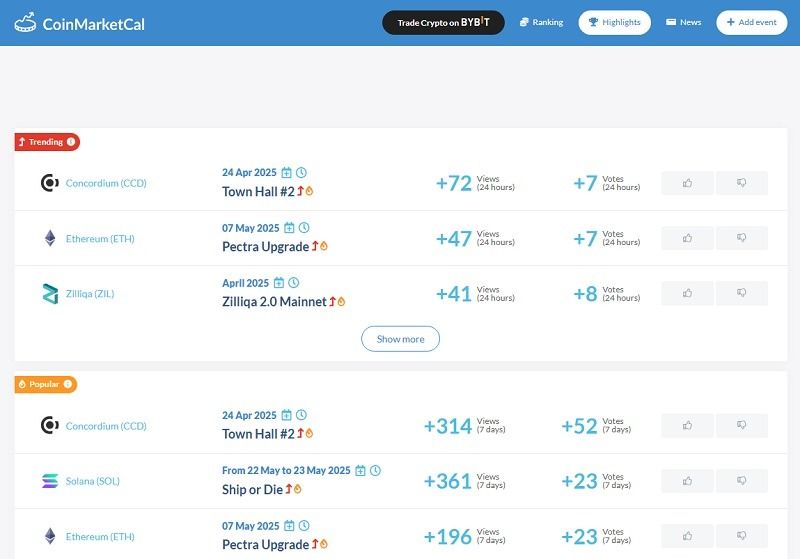Viewport: 800px width, 559px height.
Task: Click the Zilliqa coin logo
Action: click(x=50, y=294)
